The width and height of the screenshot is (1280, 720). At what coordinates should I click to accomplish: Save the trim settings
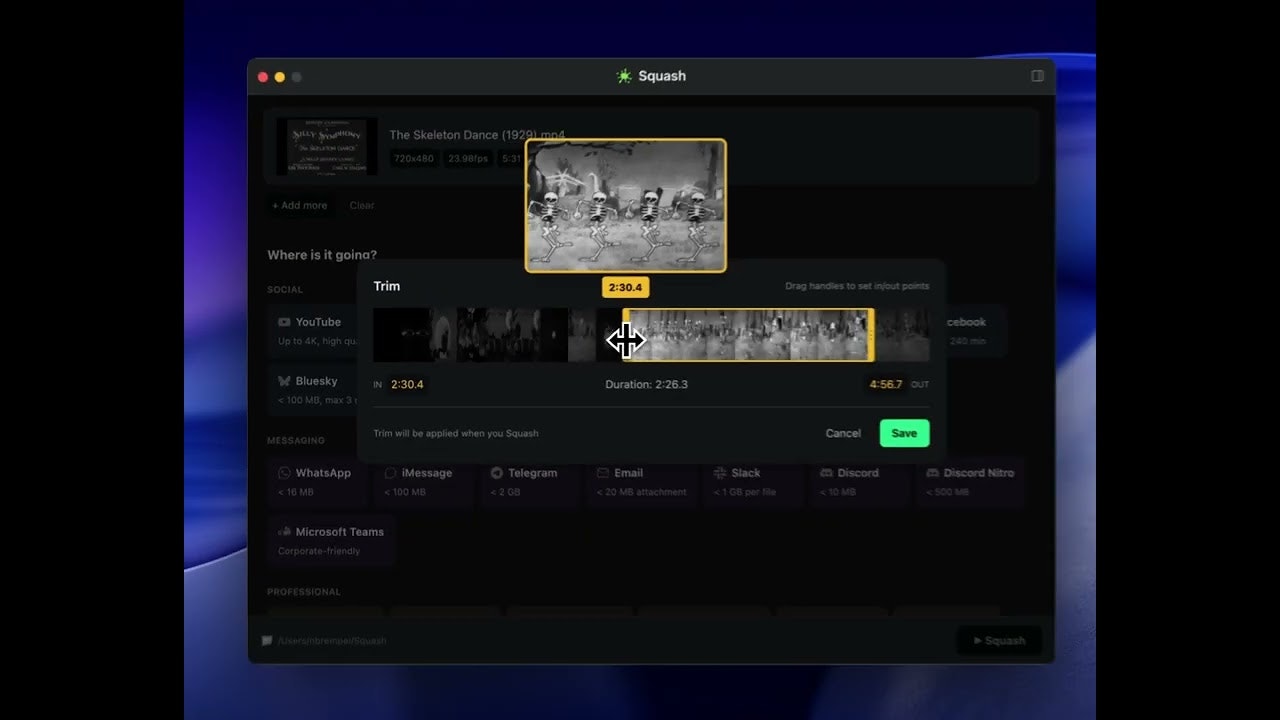904,433
